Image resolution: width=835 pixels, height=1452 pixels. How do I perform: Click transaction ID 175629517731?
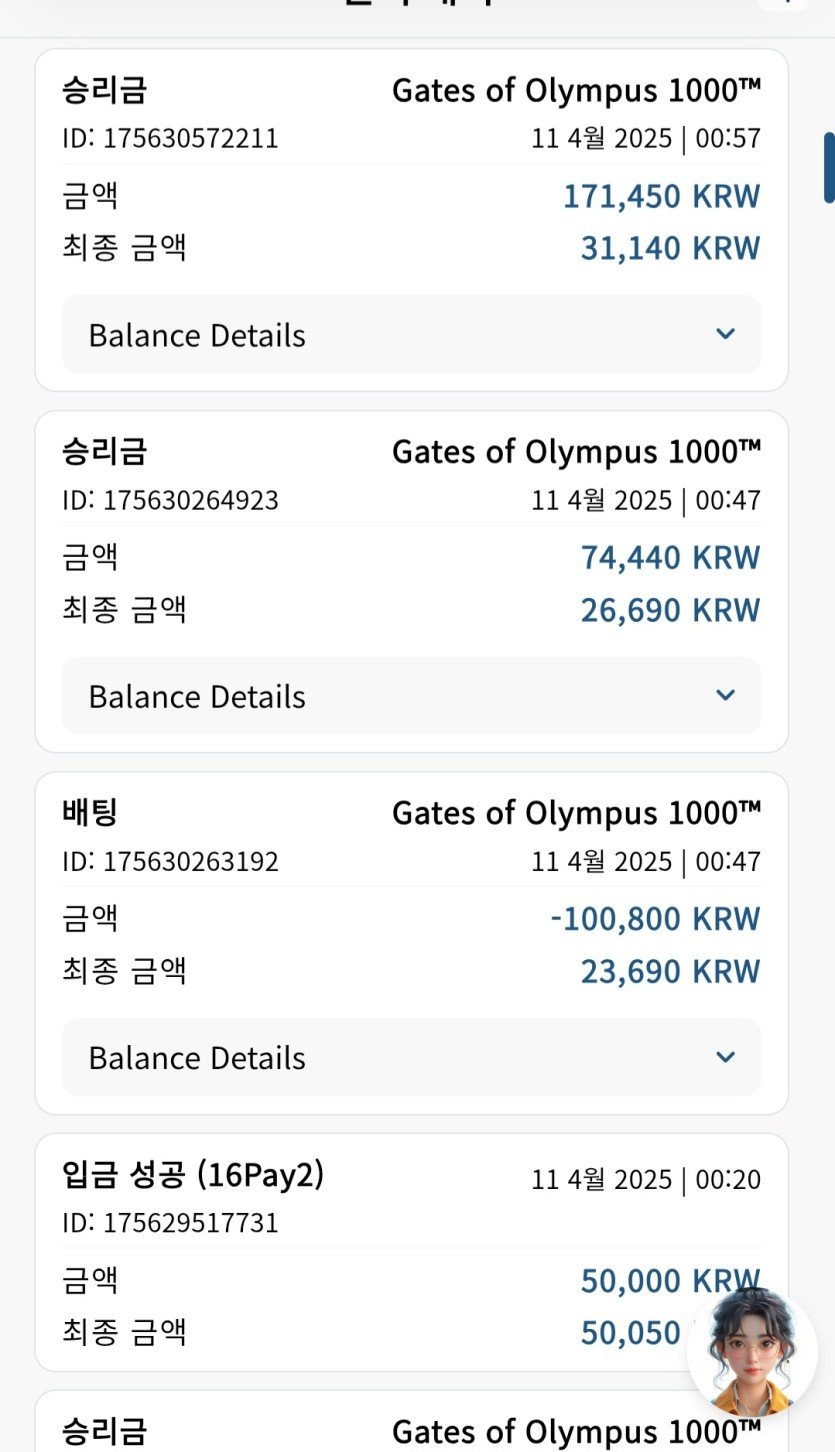(x=170, y=1223)
